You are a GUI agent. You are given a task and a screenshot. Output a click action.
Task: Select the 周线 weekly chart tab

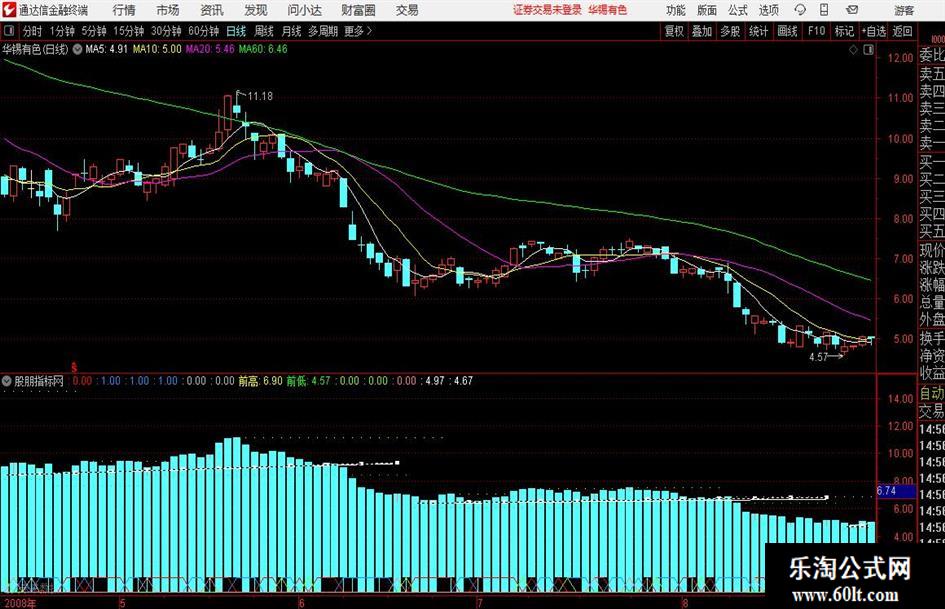(264, 31)
